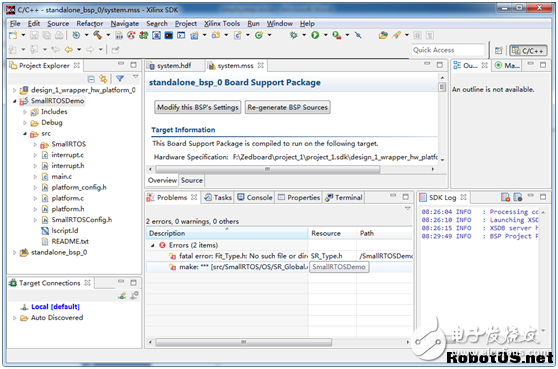Viewport: 558px width, 369px height.
Task: Click the Resource column header
Action: pyautogui.click(x=332, y=233)
